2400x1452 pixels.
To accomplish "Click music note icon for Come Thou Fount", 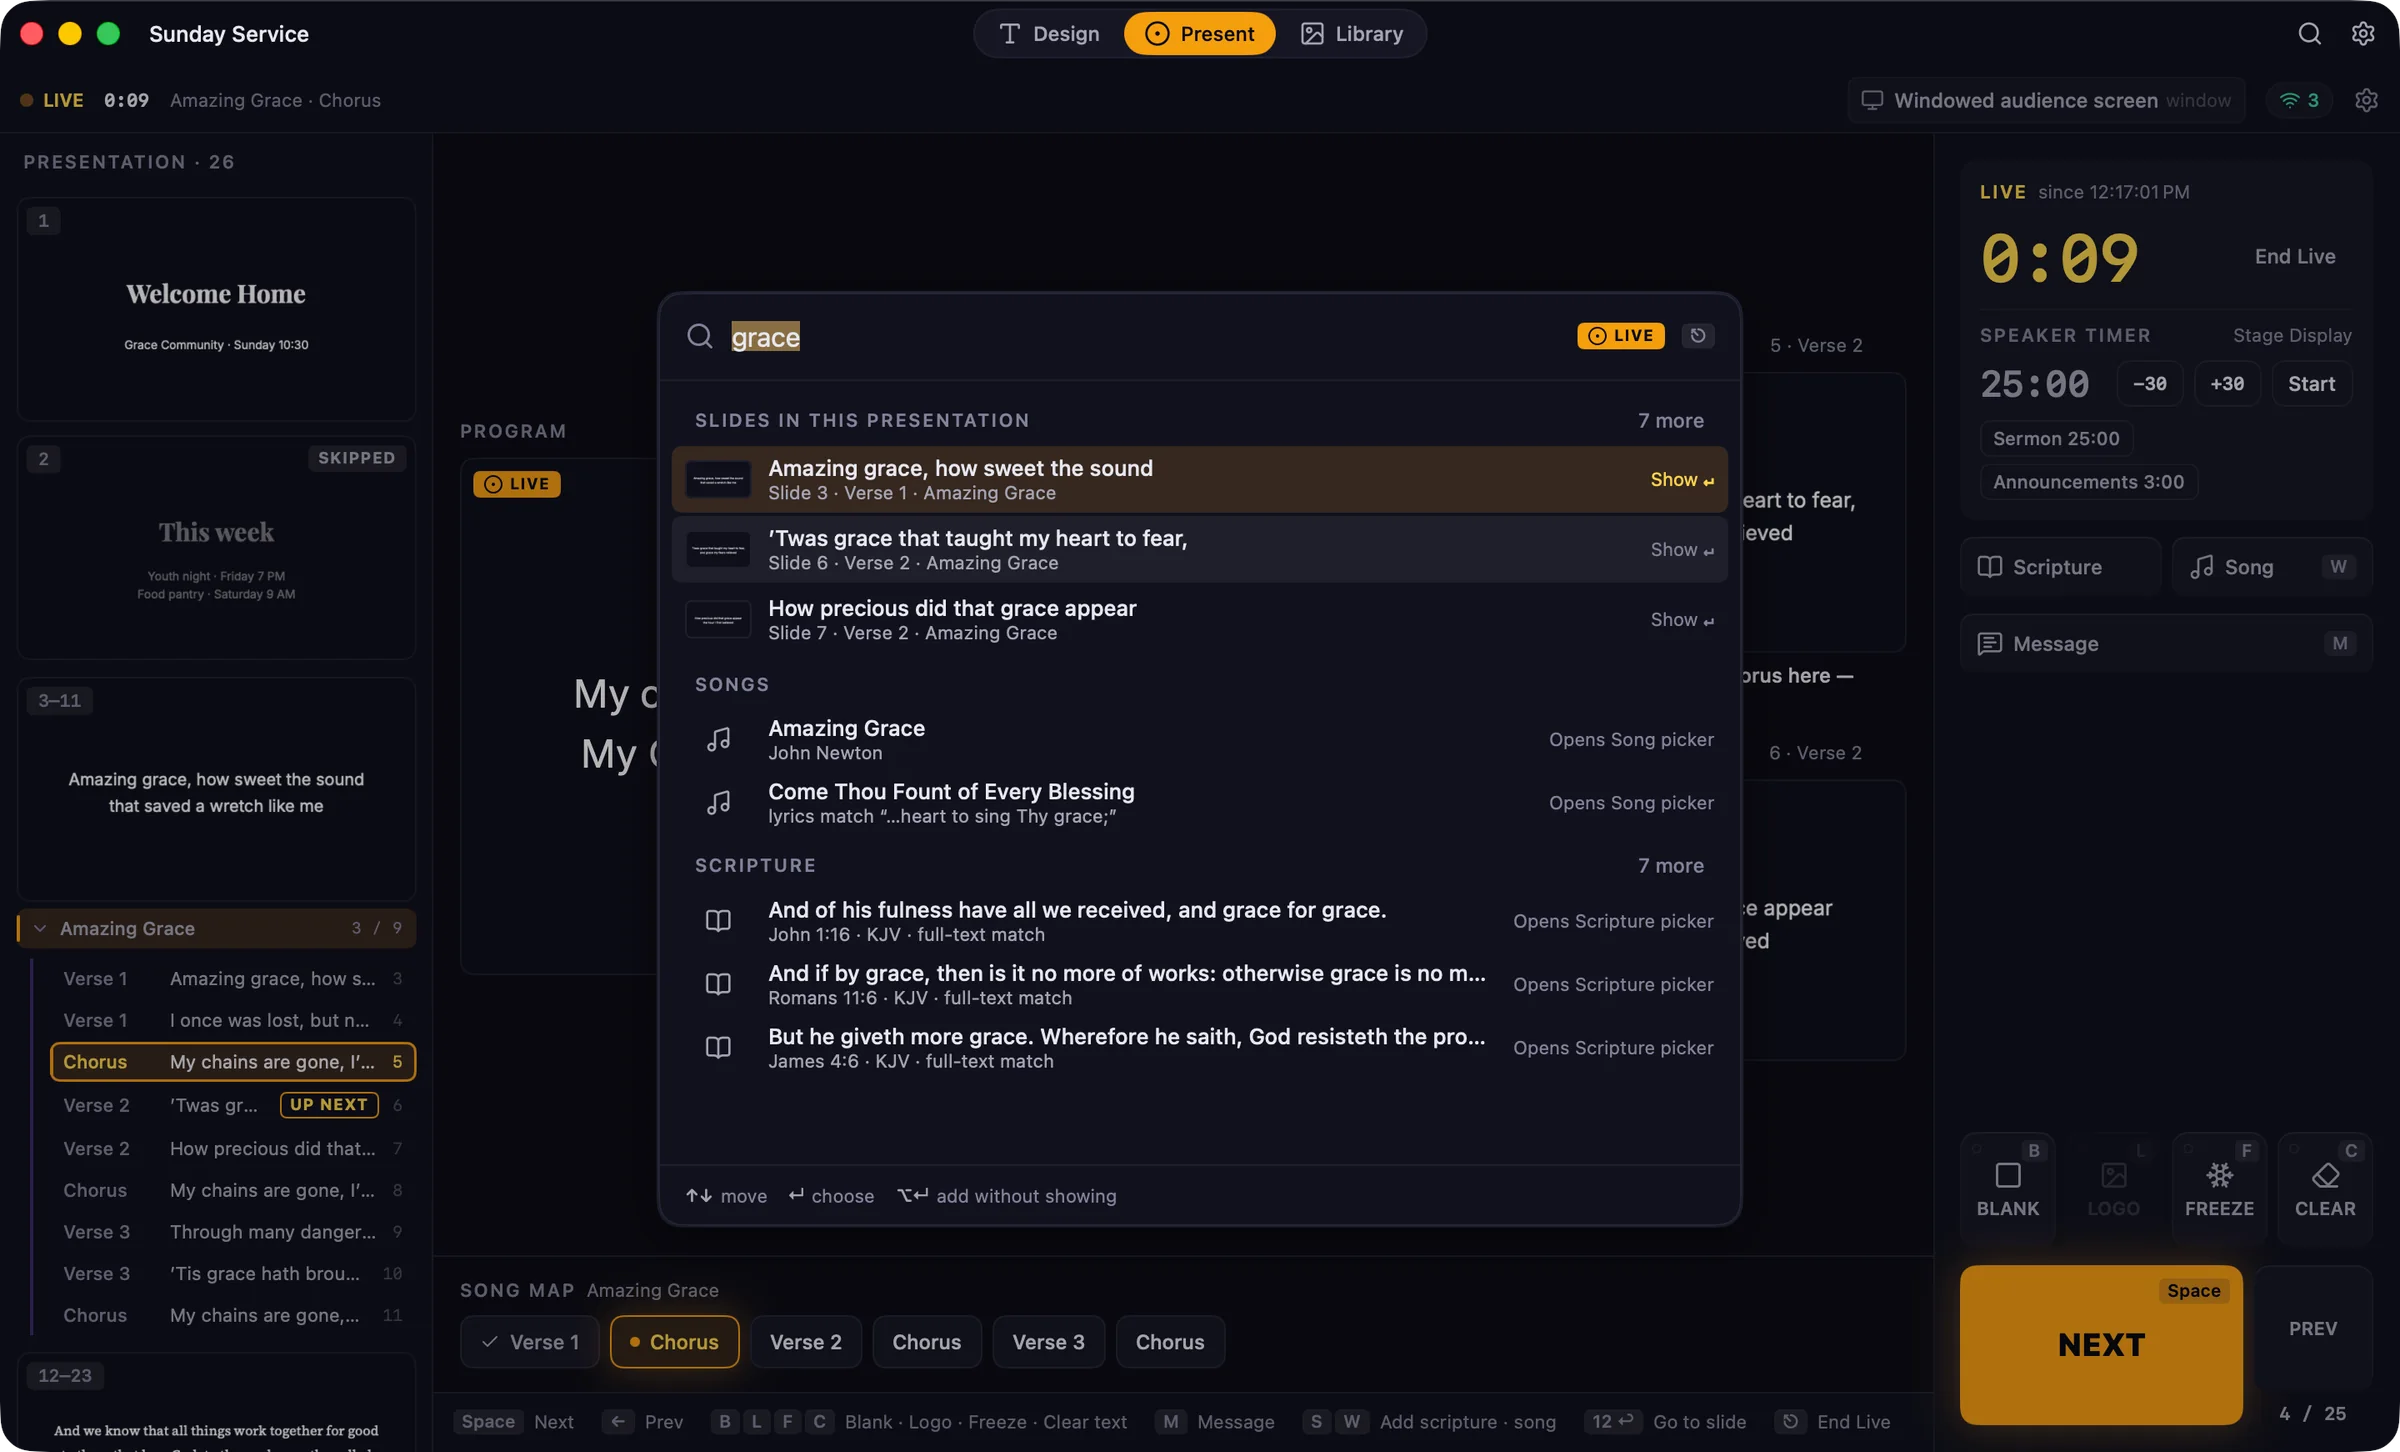I will (x=719, y=803).
